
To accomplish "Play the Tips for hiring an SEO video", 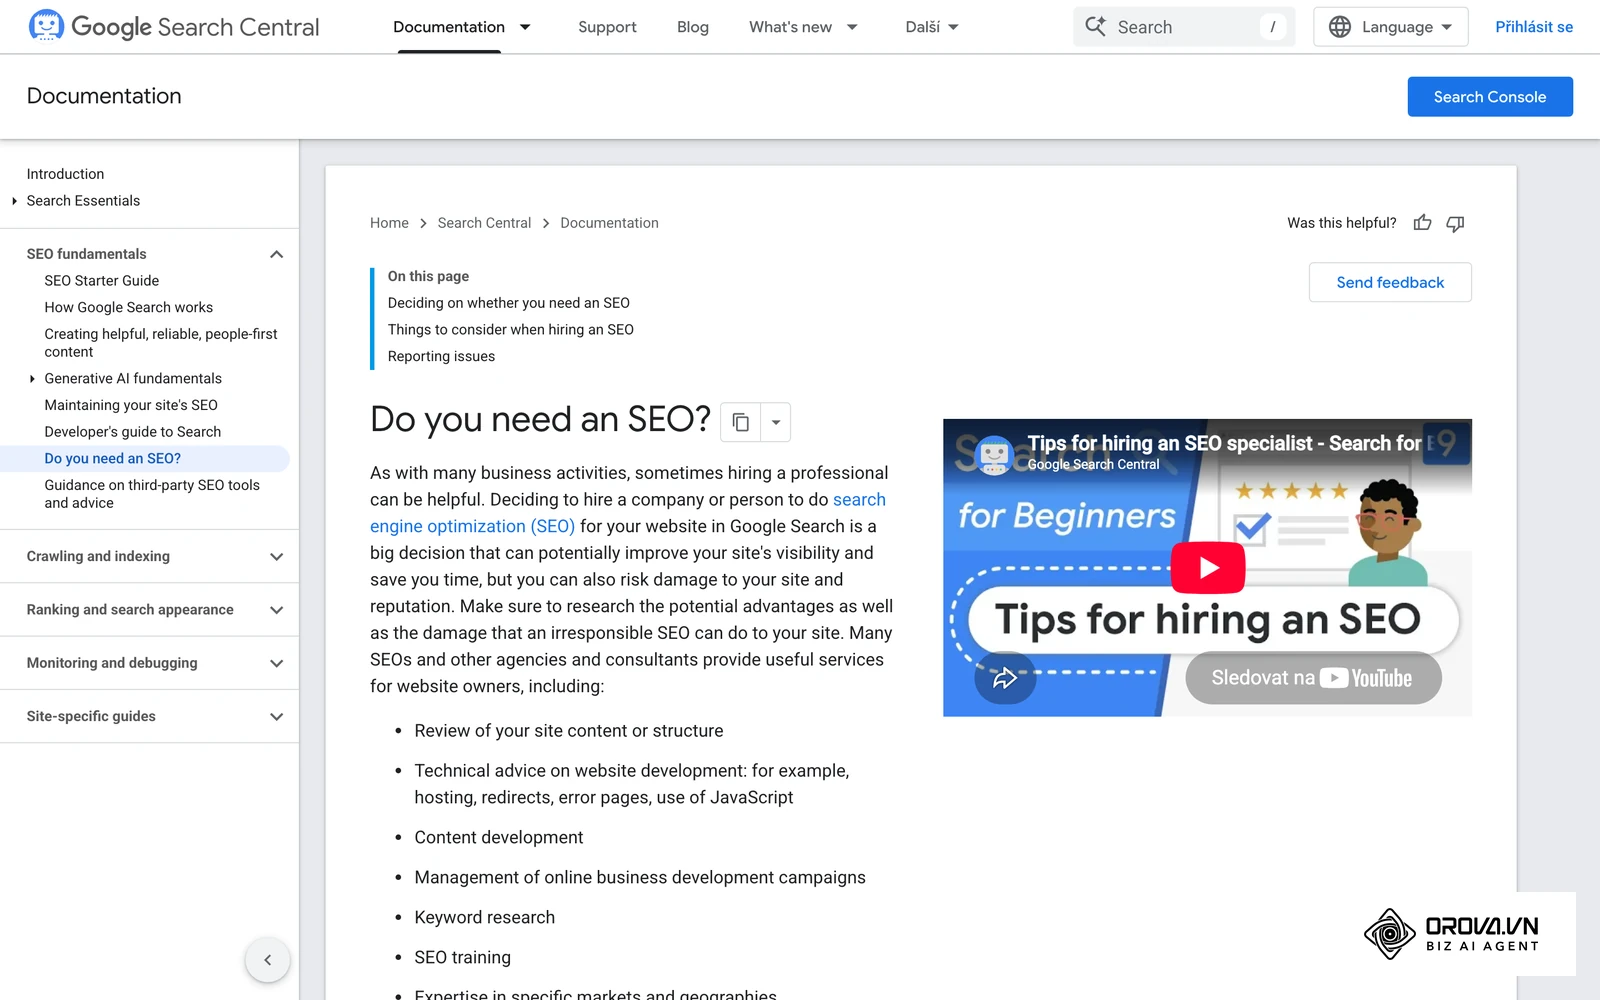I will pyautogui.click(x=1208, y=567).
